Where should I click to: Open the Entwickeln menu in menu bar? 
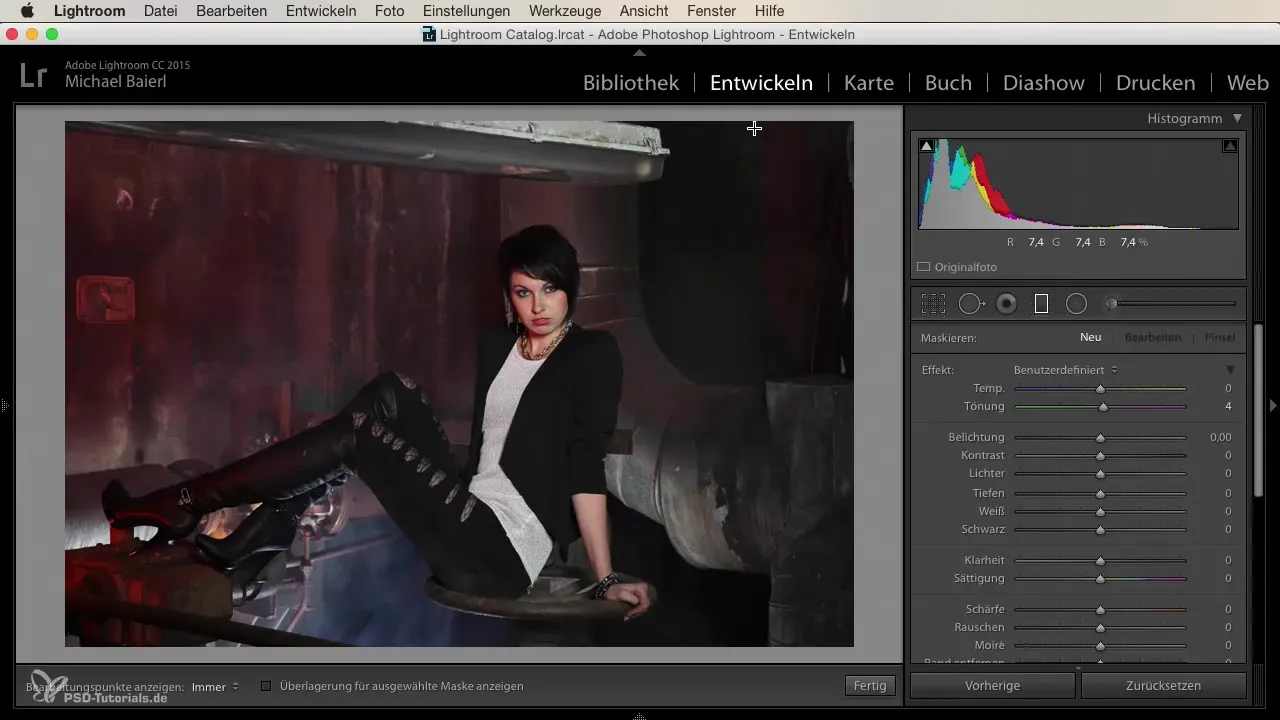tap(321, 11)
